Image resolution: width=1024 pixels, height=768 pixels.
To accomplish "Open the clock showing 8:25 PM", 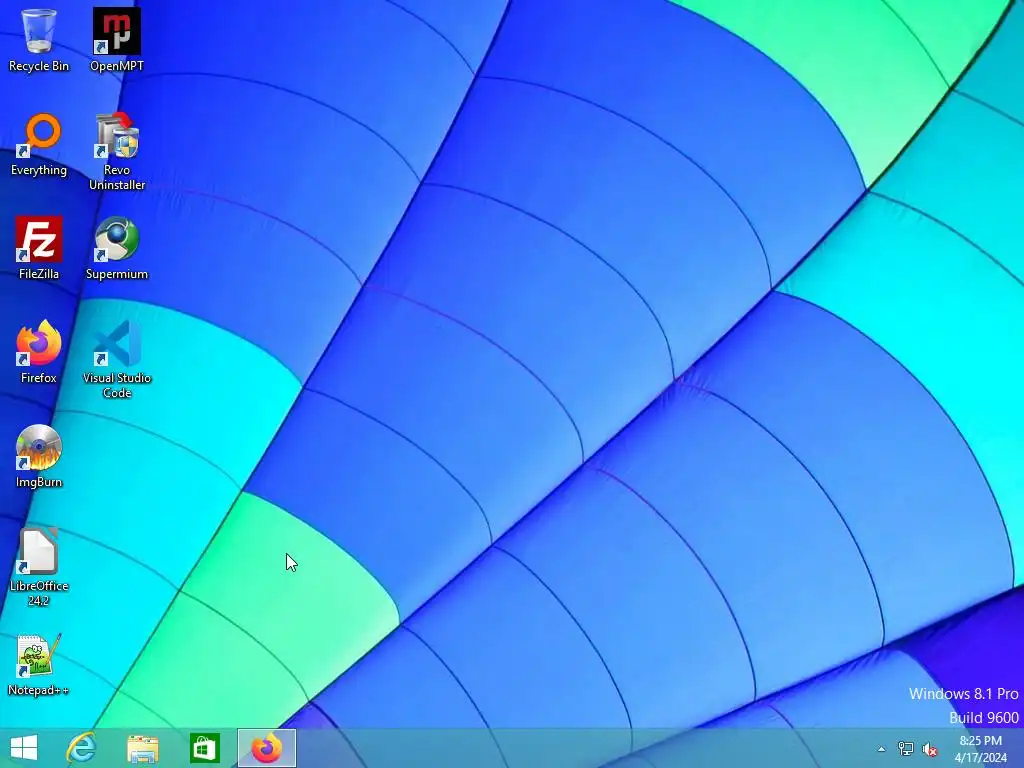I will (980, 749).
